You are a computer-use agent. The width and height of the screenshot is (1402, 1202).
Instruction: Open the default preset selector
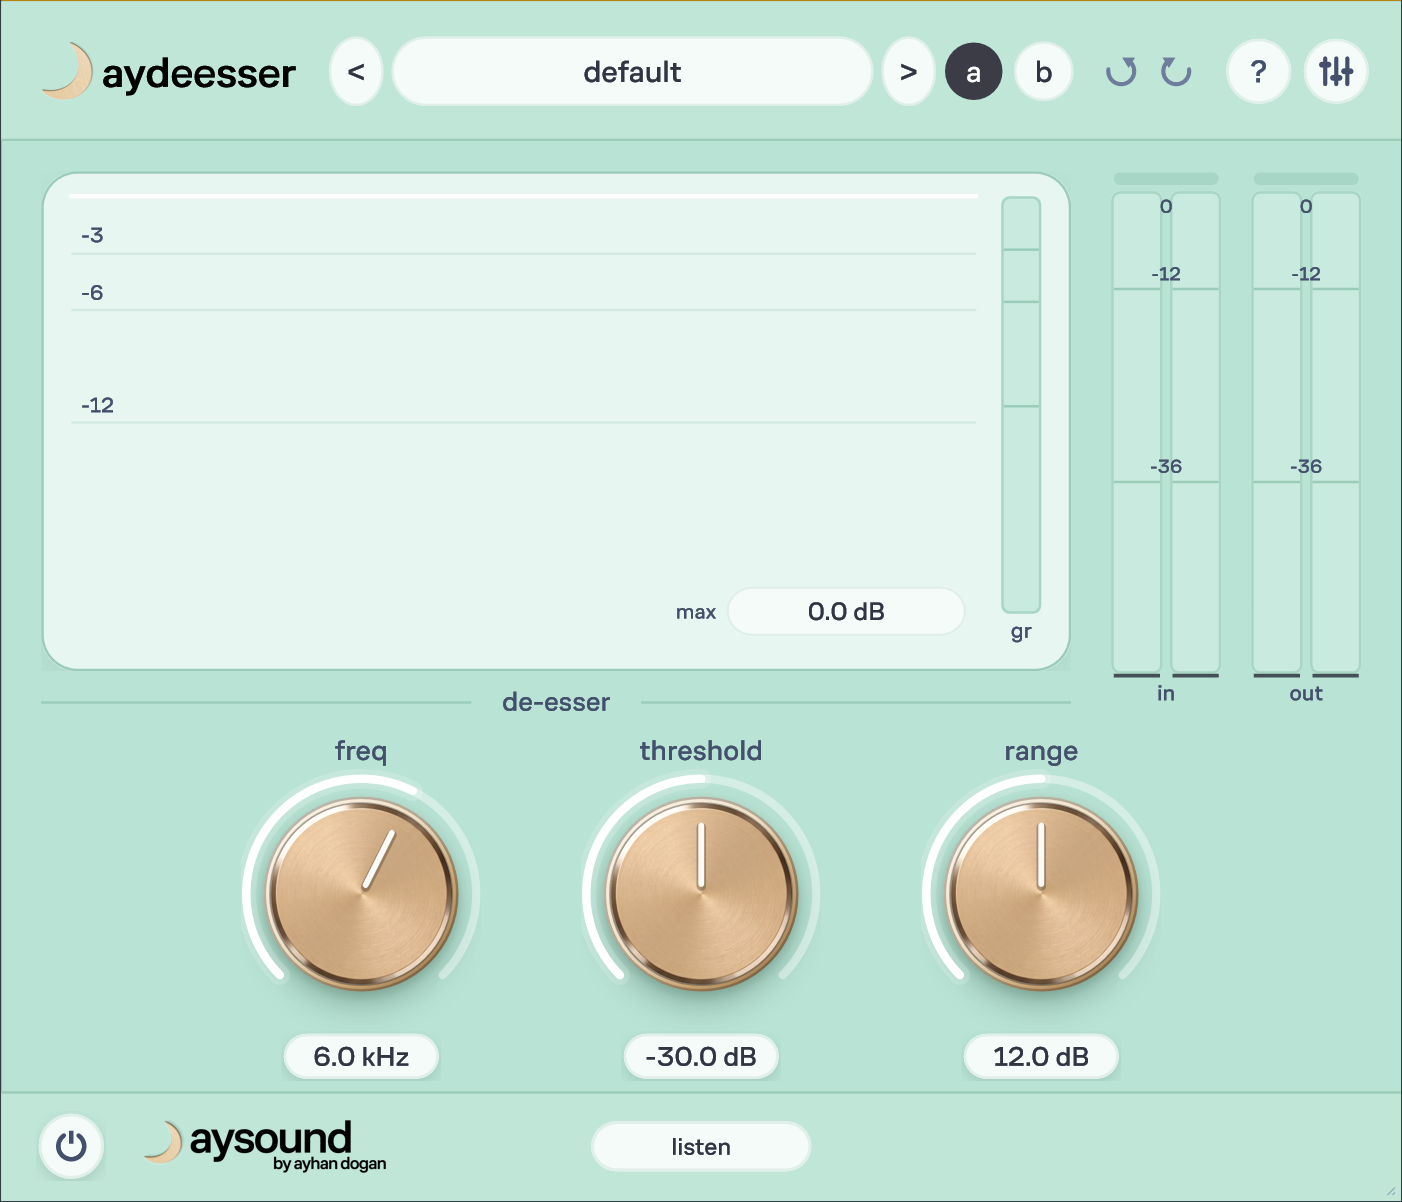[x=632, y=72]
